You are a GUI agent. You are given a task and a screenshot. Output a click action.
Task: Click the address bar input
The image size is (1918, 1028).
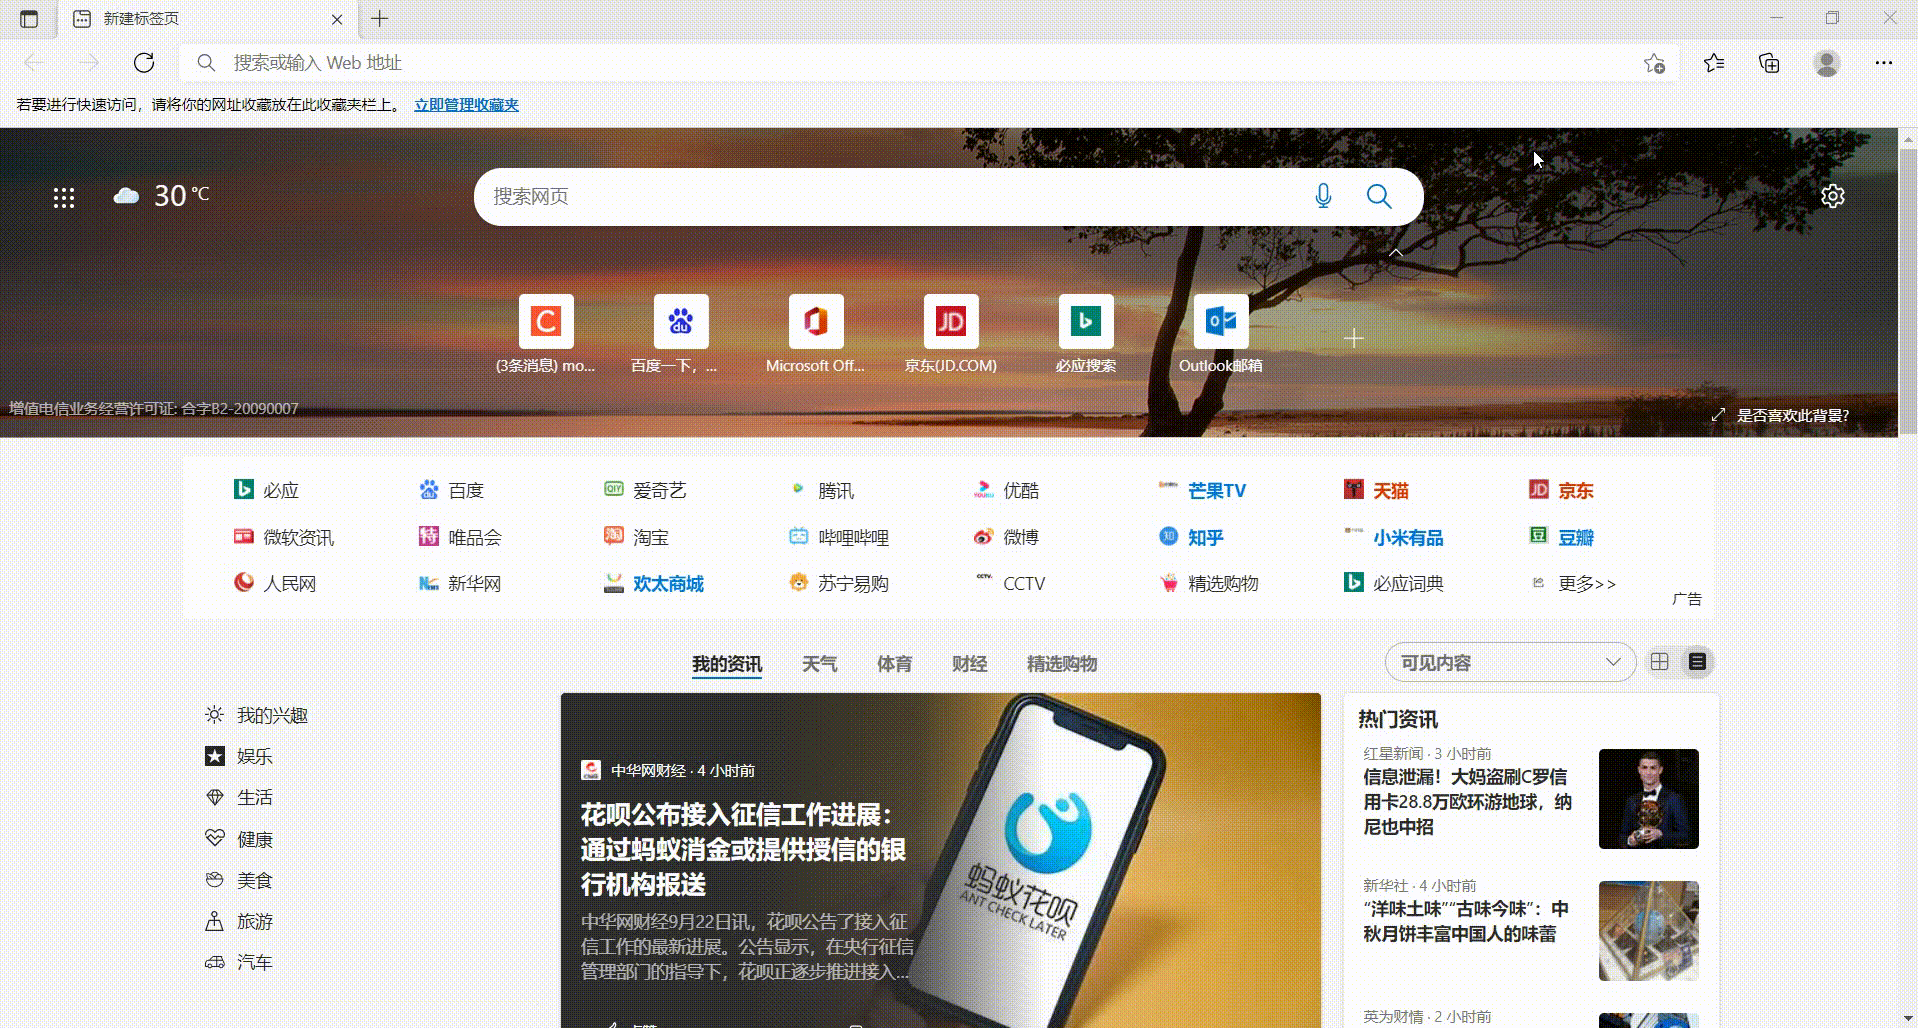click(930, 63)
